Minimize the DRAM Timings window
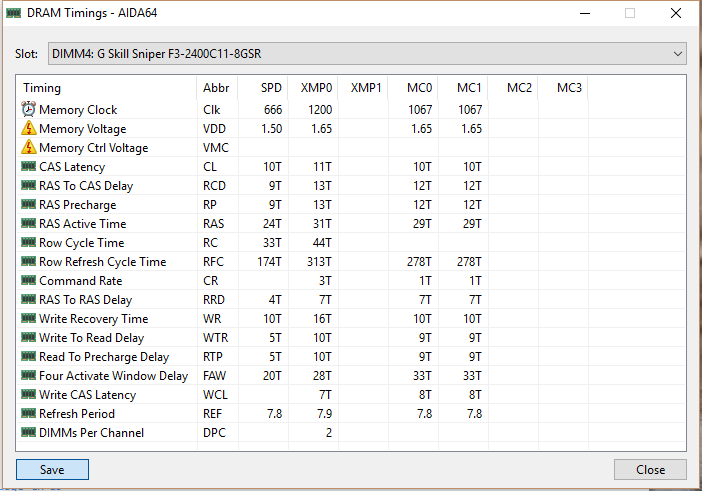This screenshot has width=702, height=491. (x=585, y=13)
